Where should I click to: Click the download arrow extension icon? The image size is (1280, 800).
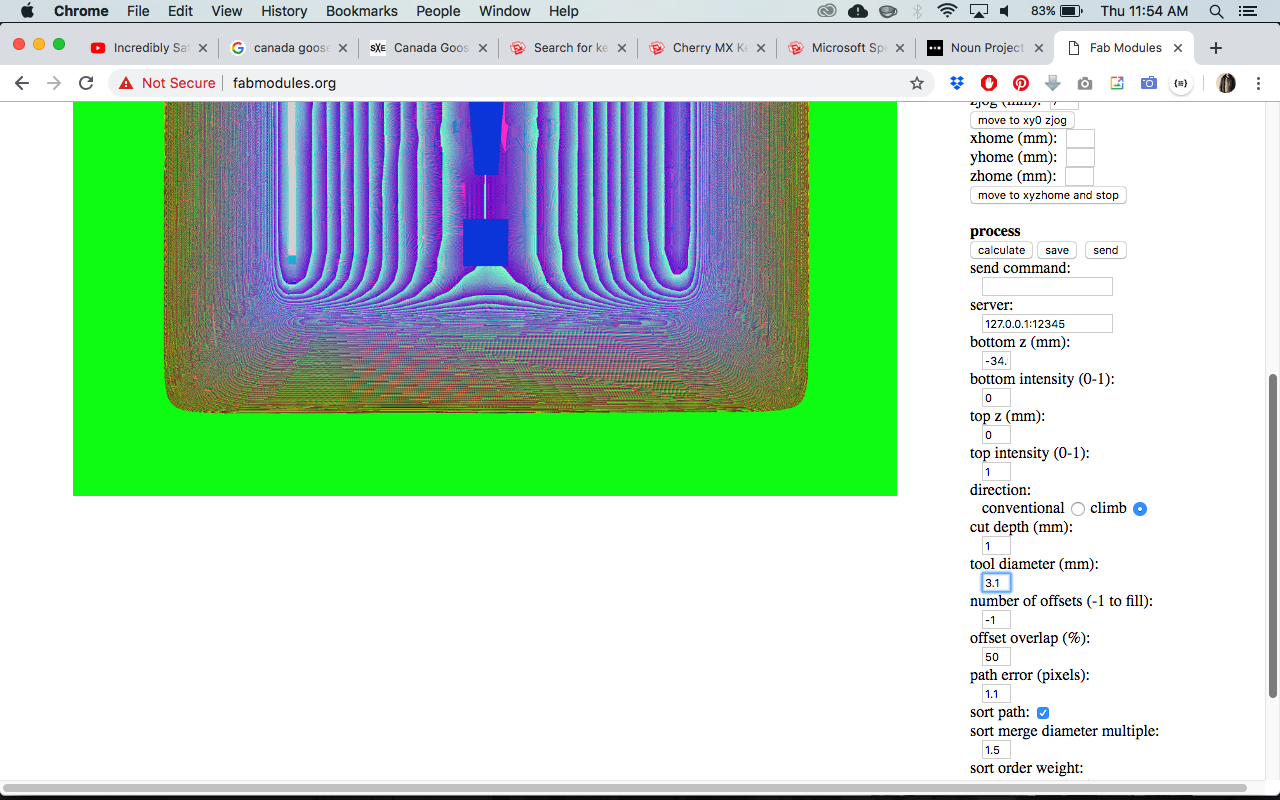tap(1053, 83)
